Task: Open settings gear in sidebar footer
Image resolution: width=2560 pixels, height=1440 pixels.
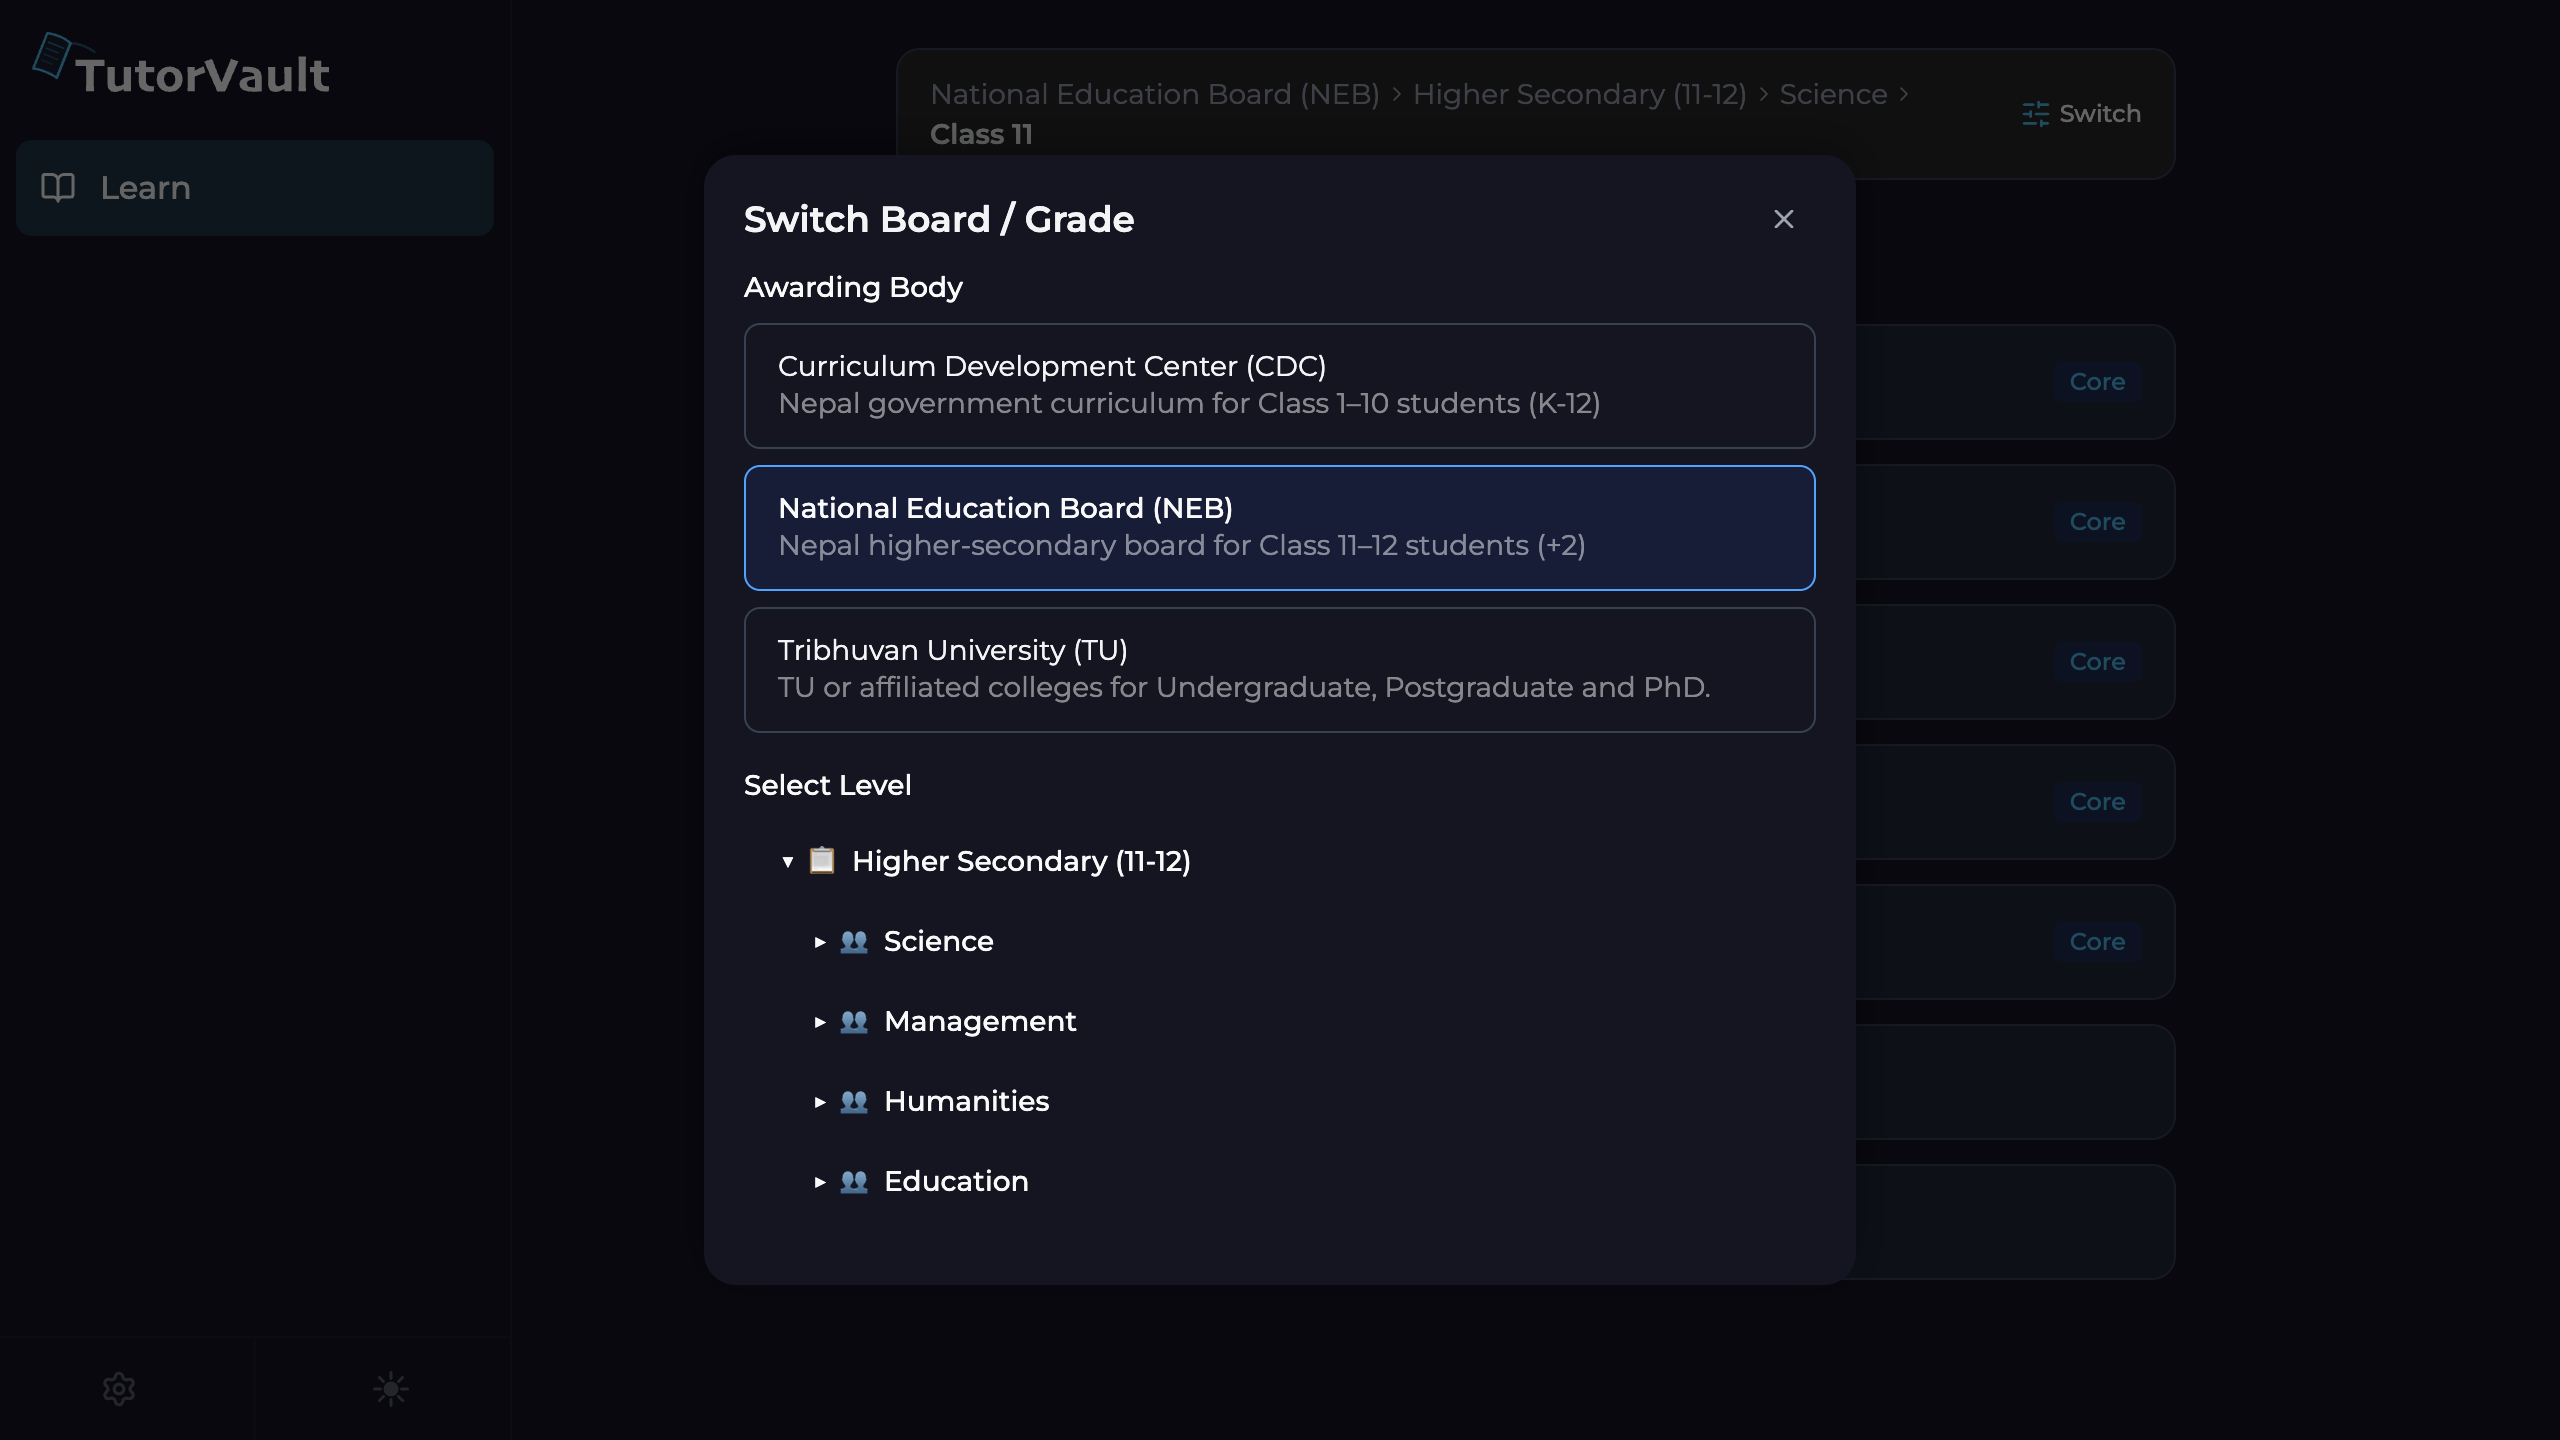Action: point(119,1388)
